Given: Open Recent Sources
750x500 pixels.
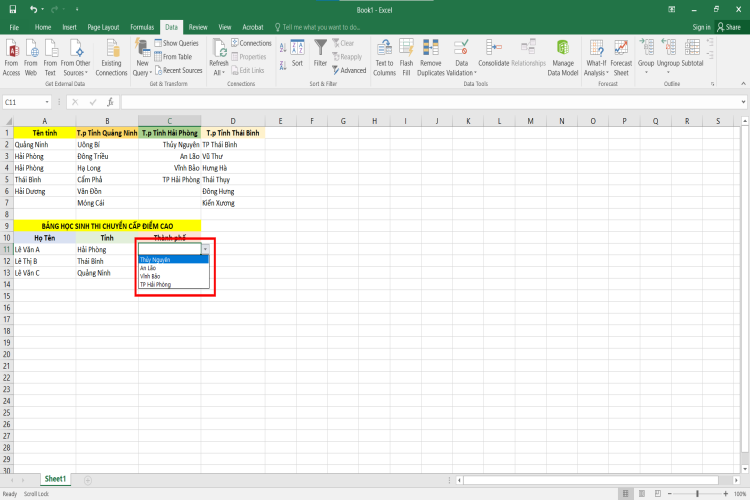Looking at the screenshot, I should pyautogui.click(x=178, y=70).
